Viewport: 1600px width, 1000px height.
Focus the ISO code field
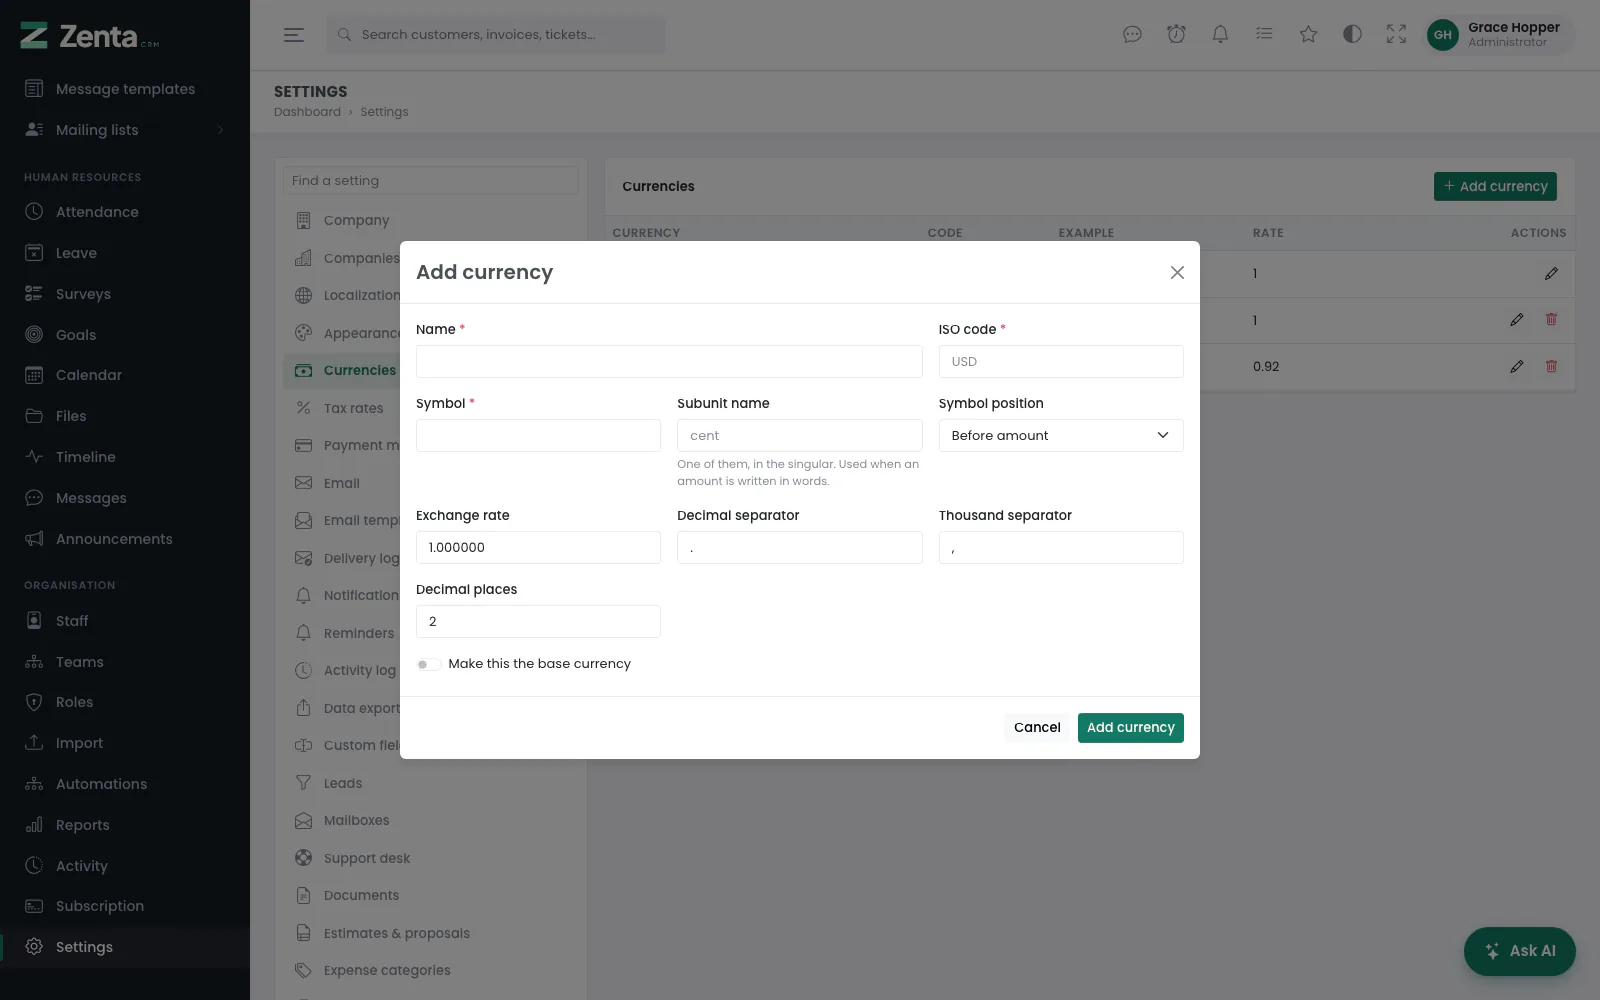[x=1061, y=361]
